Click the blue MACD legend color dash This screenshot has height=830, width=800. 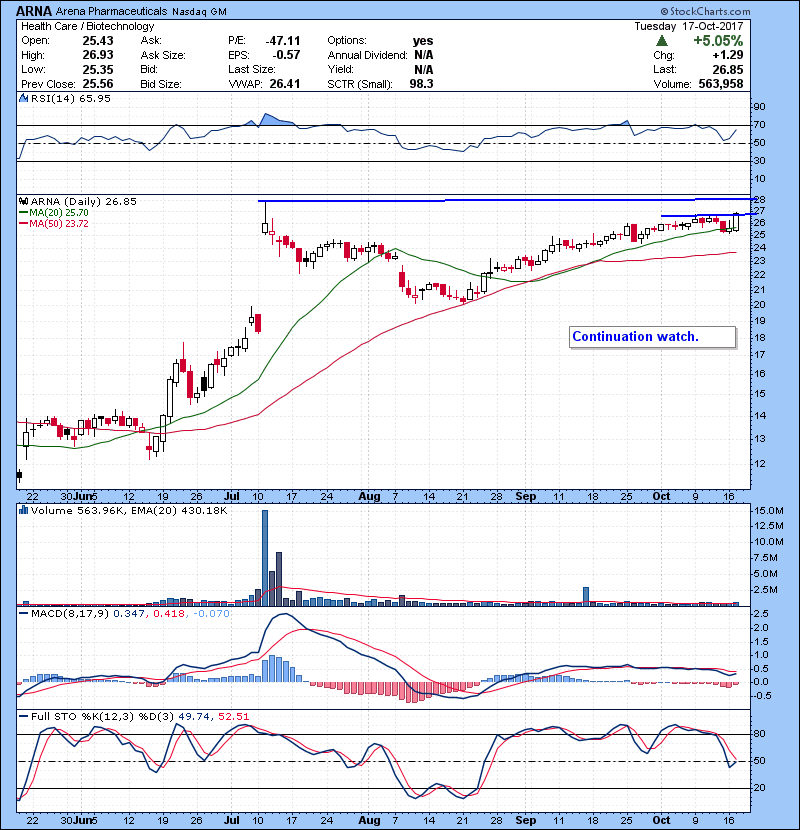pyautogui.click(x=23, y=614)
